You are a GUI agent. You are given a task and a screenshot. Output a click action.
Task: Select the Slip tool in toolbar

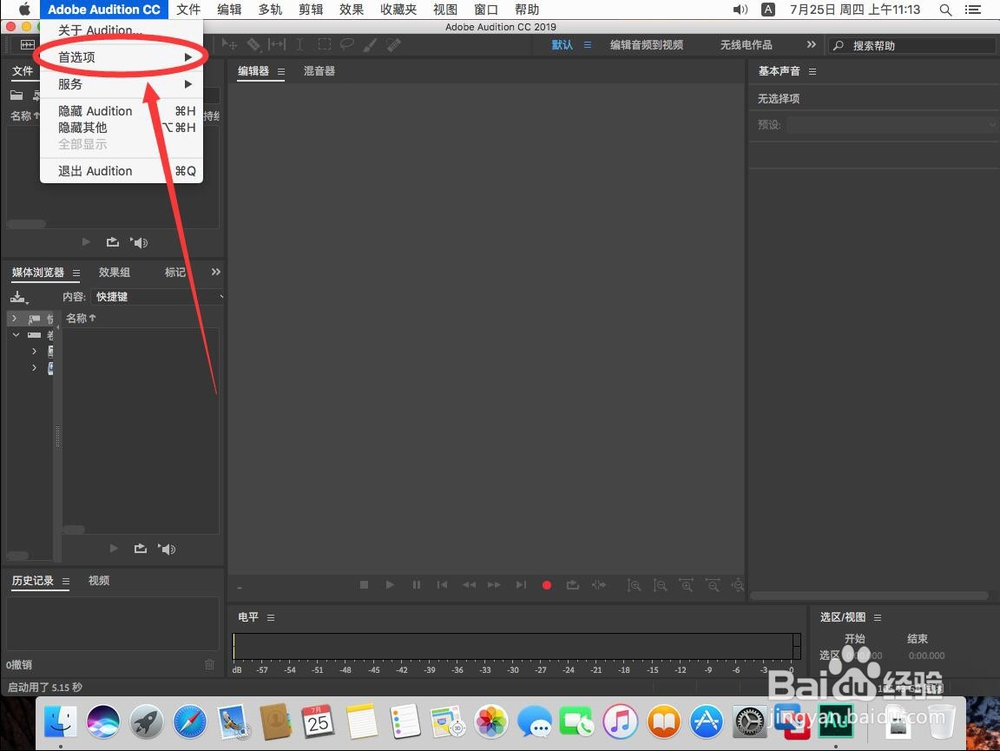[277, 44]
